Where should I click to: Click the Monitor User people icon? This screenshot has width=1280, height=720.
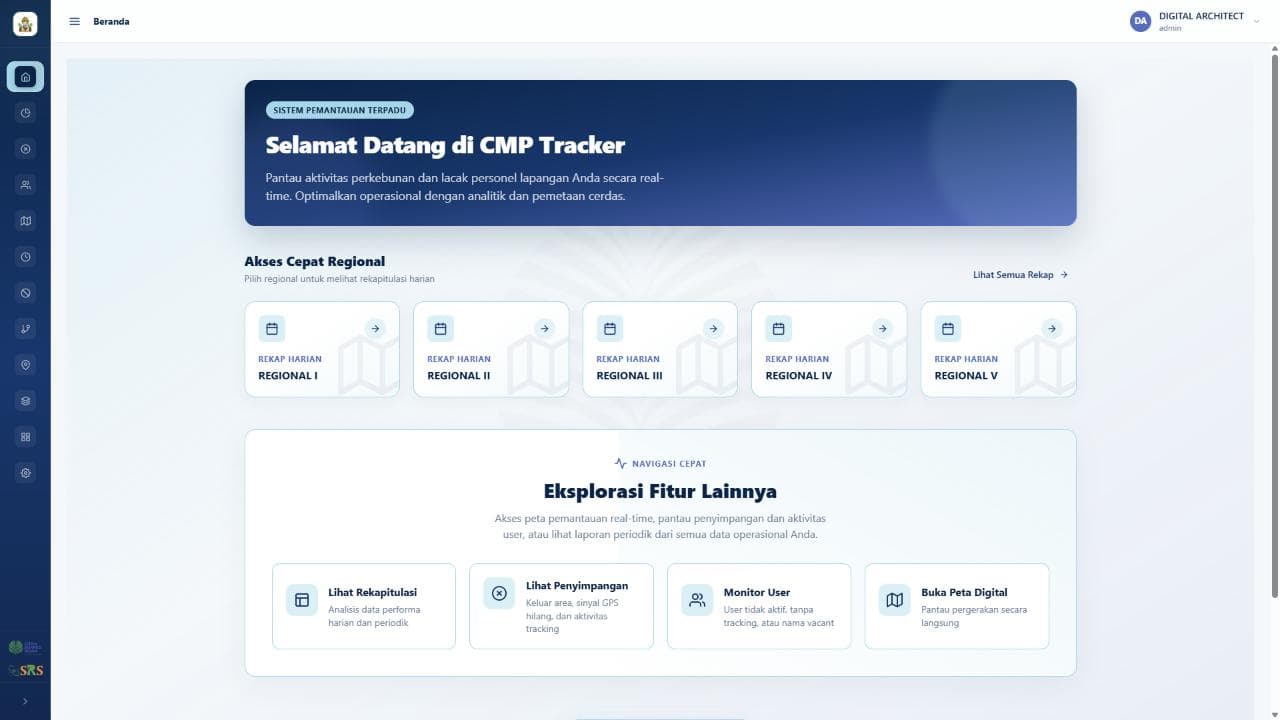coord(697,600)
